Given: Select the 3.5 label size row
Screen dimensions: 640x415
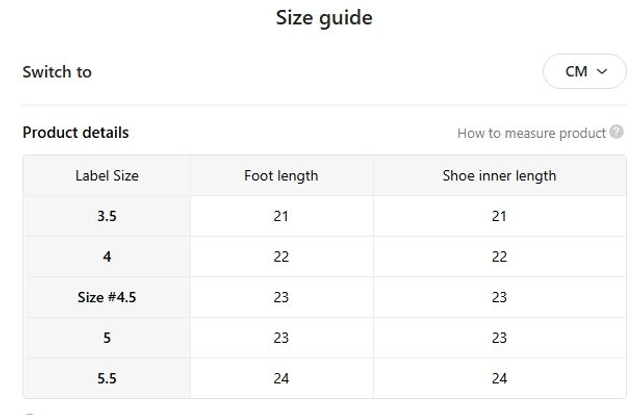Looking at the screenshot, I should (107, 216).
